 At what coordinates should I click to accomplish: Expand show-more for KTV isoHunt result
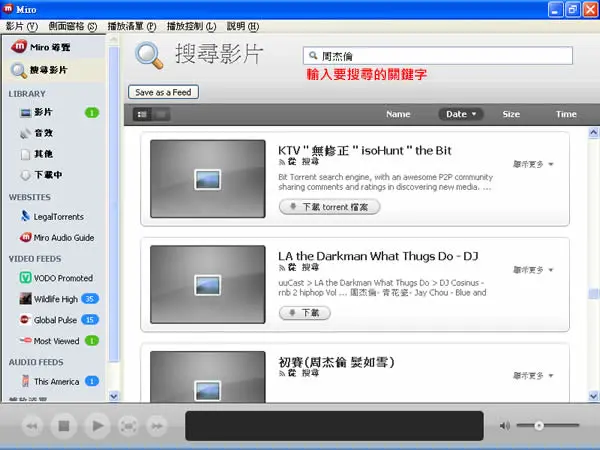pos(533,164)
